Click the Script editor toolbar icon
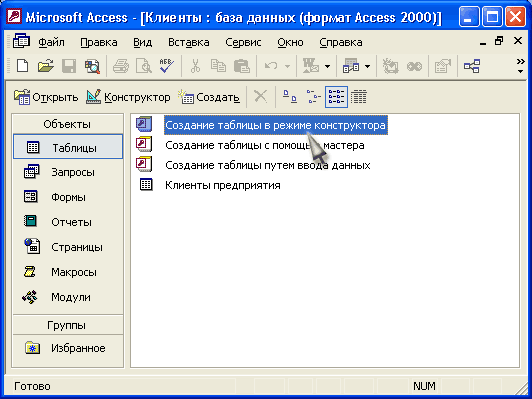532x399 pixels. pos(414,65)
